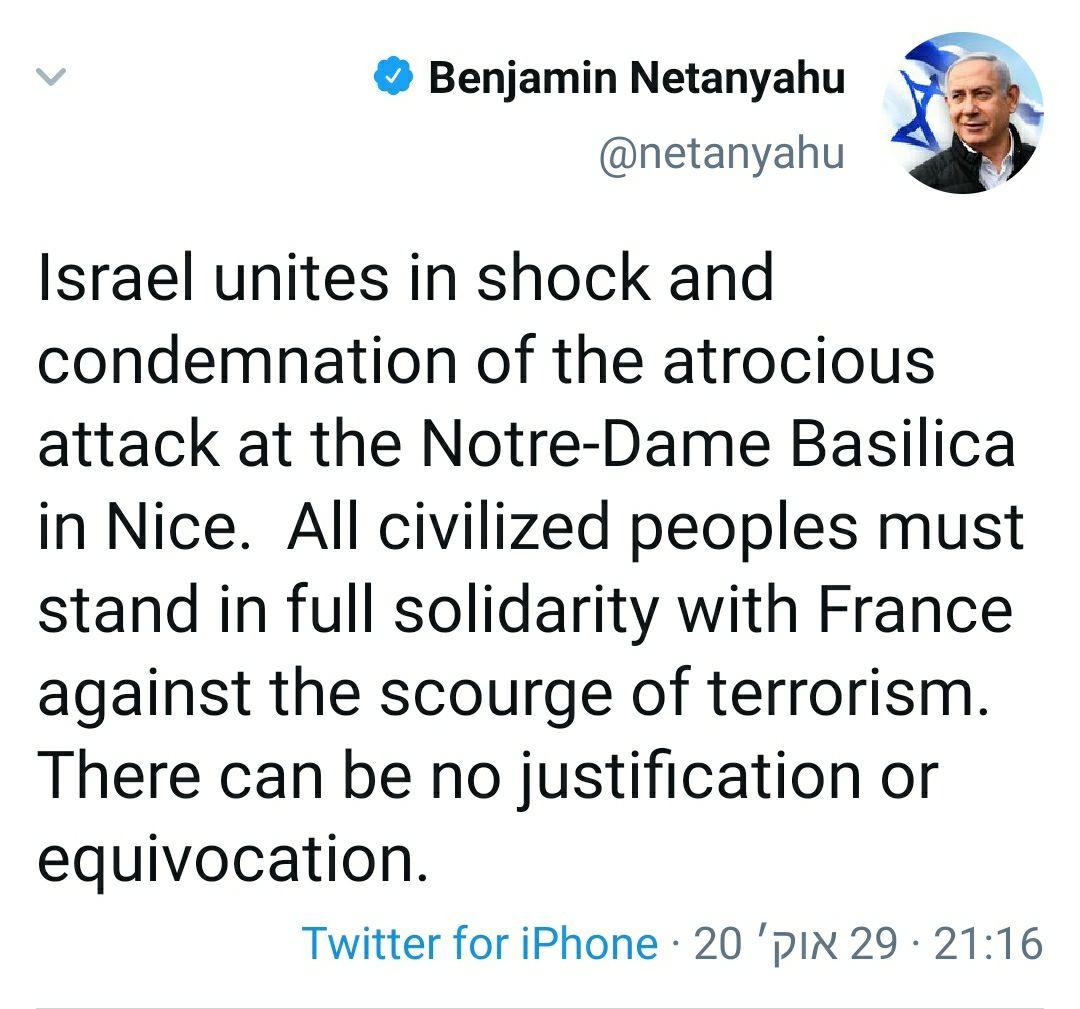Click the @netanyahu handle

(x=721, y=153)
